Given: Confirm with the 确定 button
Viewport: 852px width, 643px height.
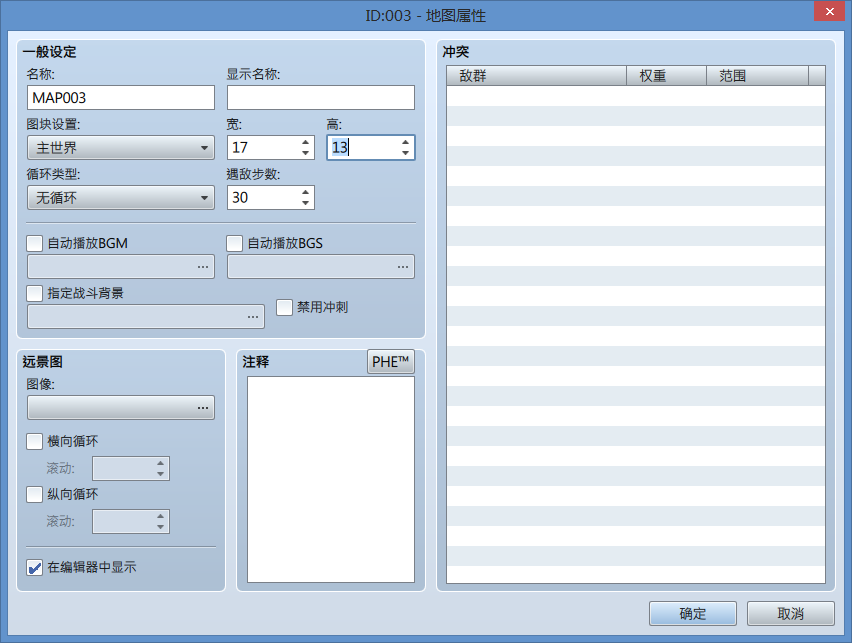Looking at the screenshot, I should click(x=693, y=614).
